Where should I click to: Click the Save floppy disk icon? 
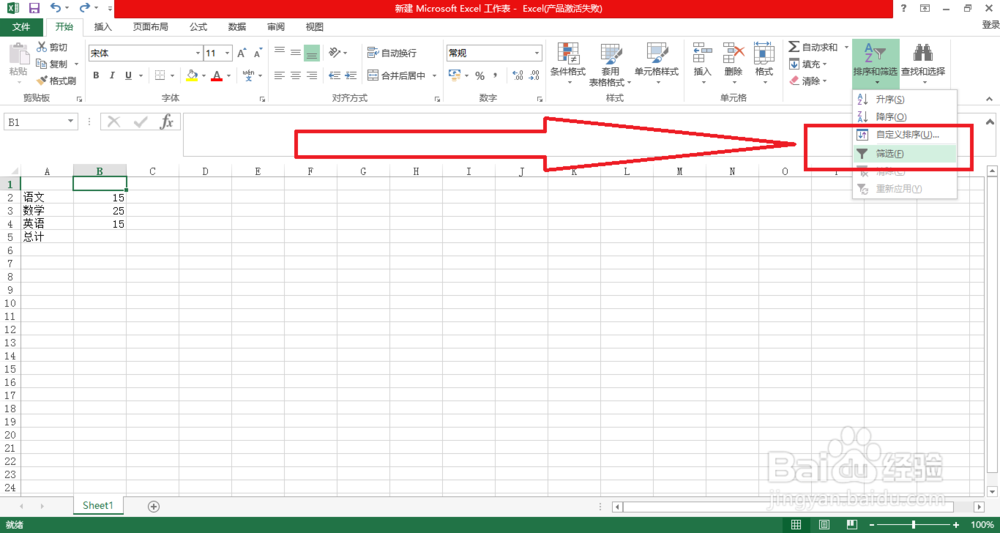(x=34, y=8)
